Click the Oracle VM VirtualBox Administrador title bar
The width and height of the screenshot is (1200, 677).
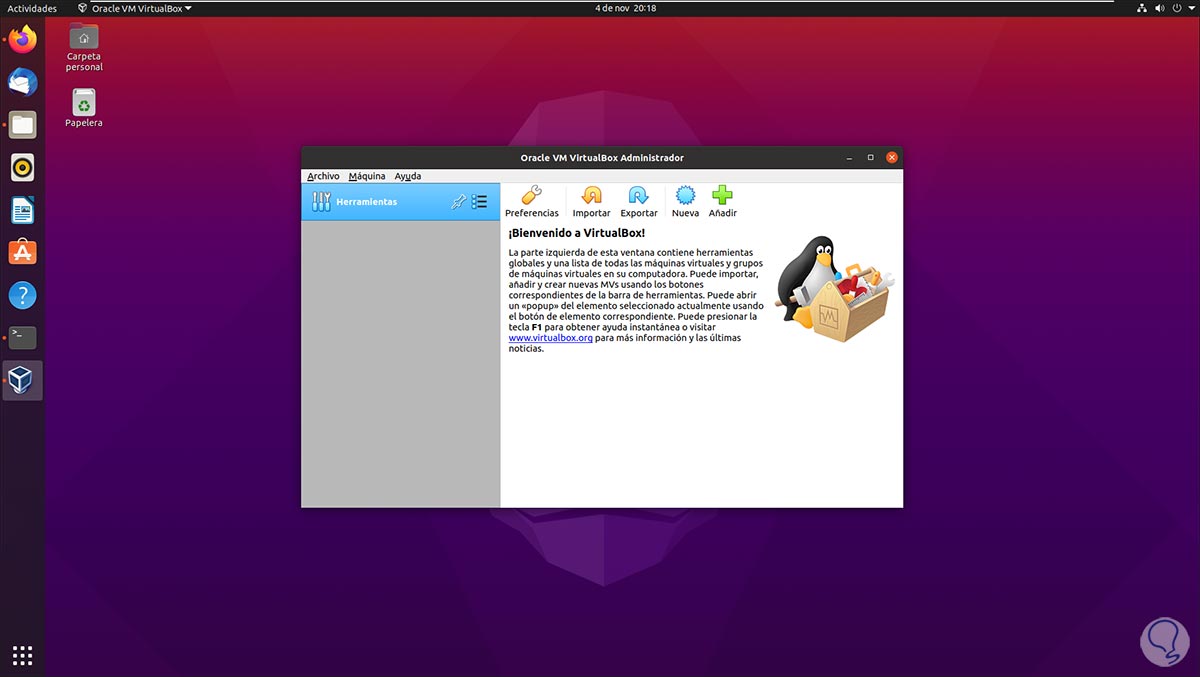602,157
